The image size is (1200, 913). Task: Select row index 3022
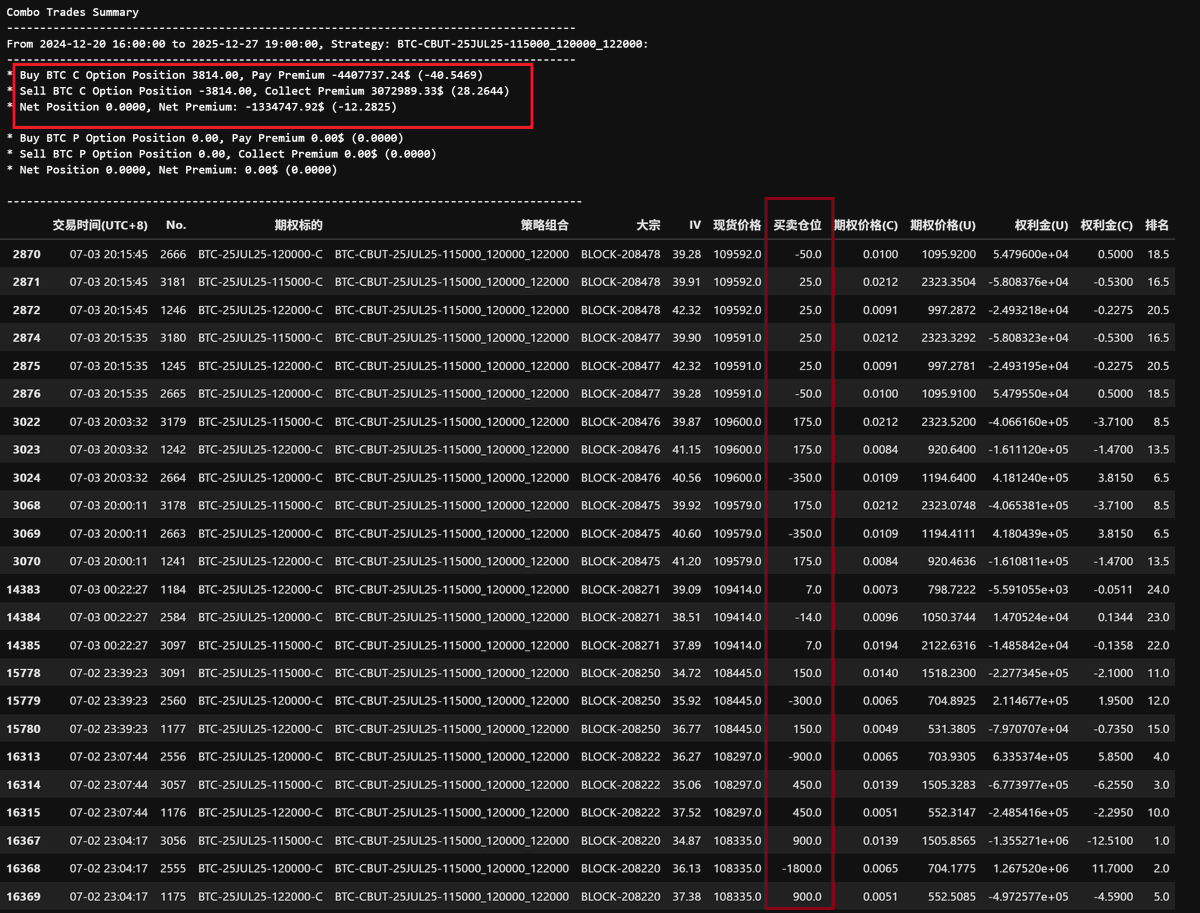point(27,423)
